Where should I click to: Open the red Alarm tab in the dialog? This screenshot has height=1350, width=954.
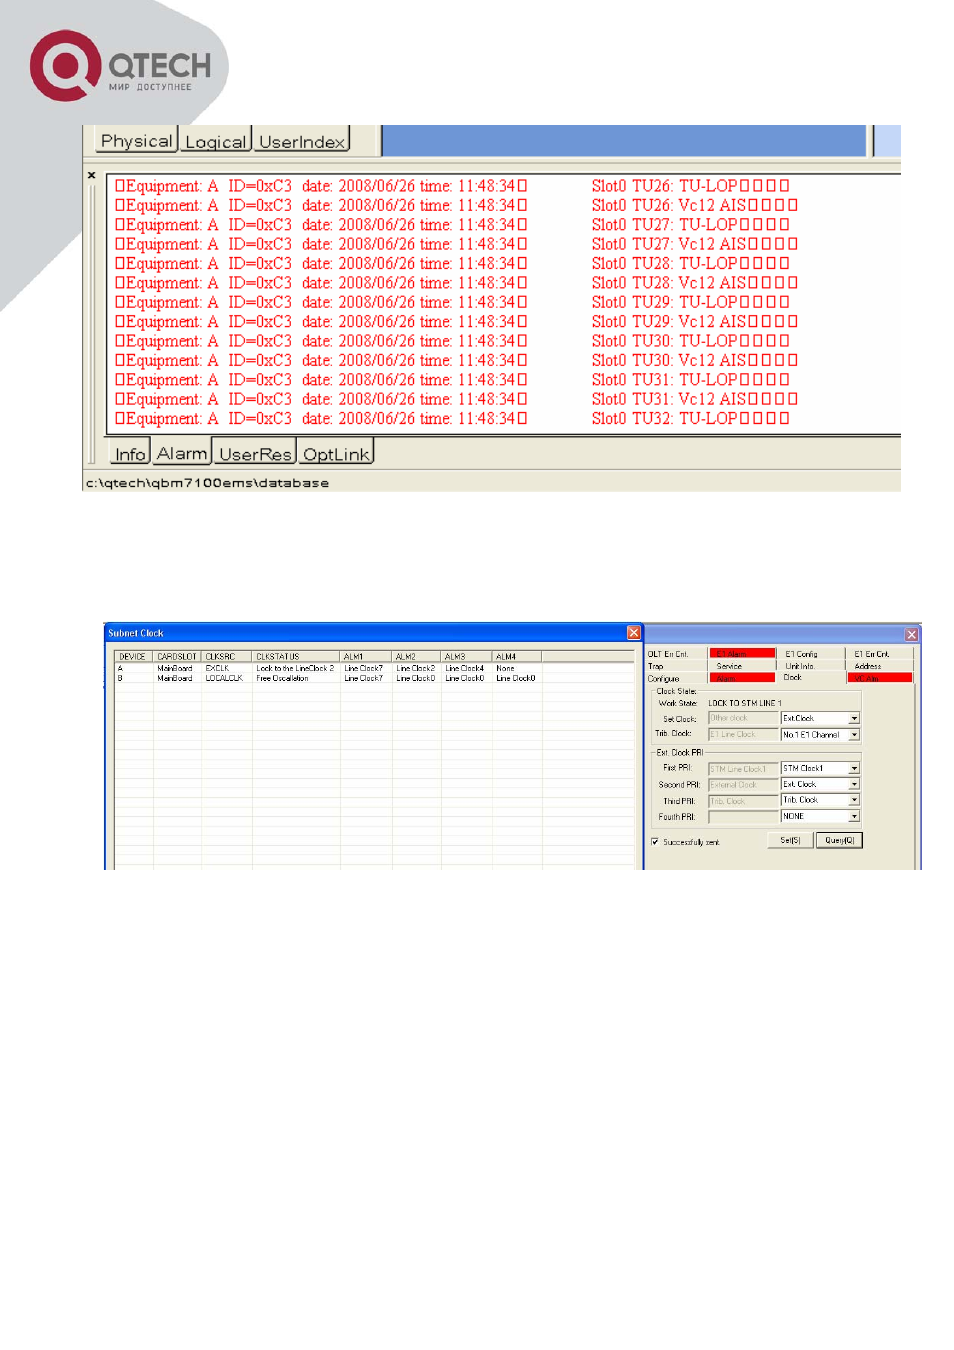tap(742, 678)
